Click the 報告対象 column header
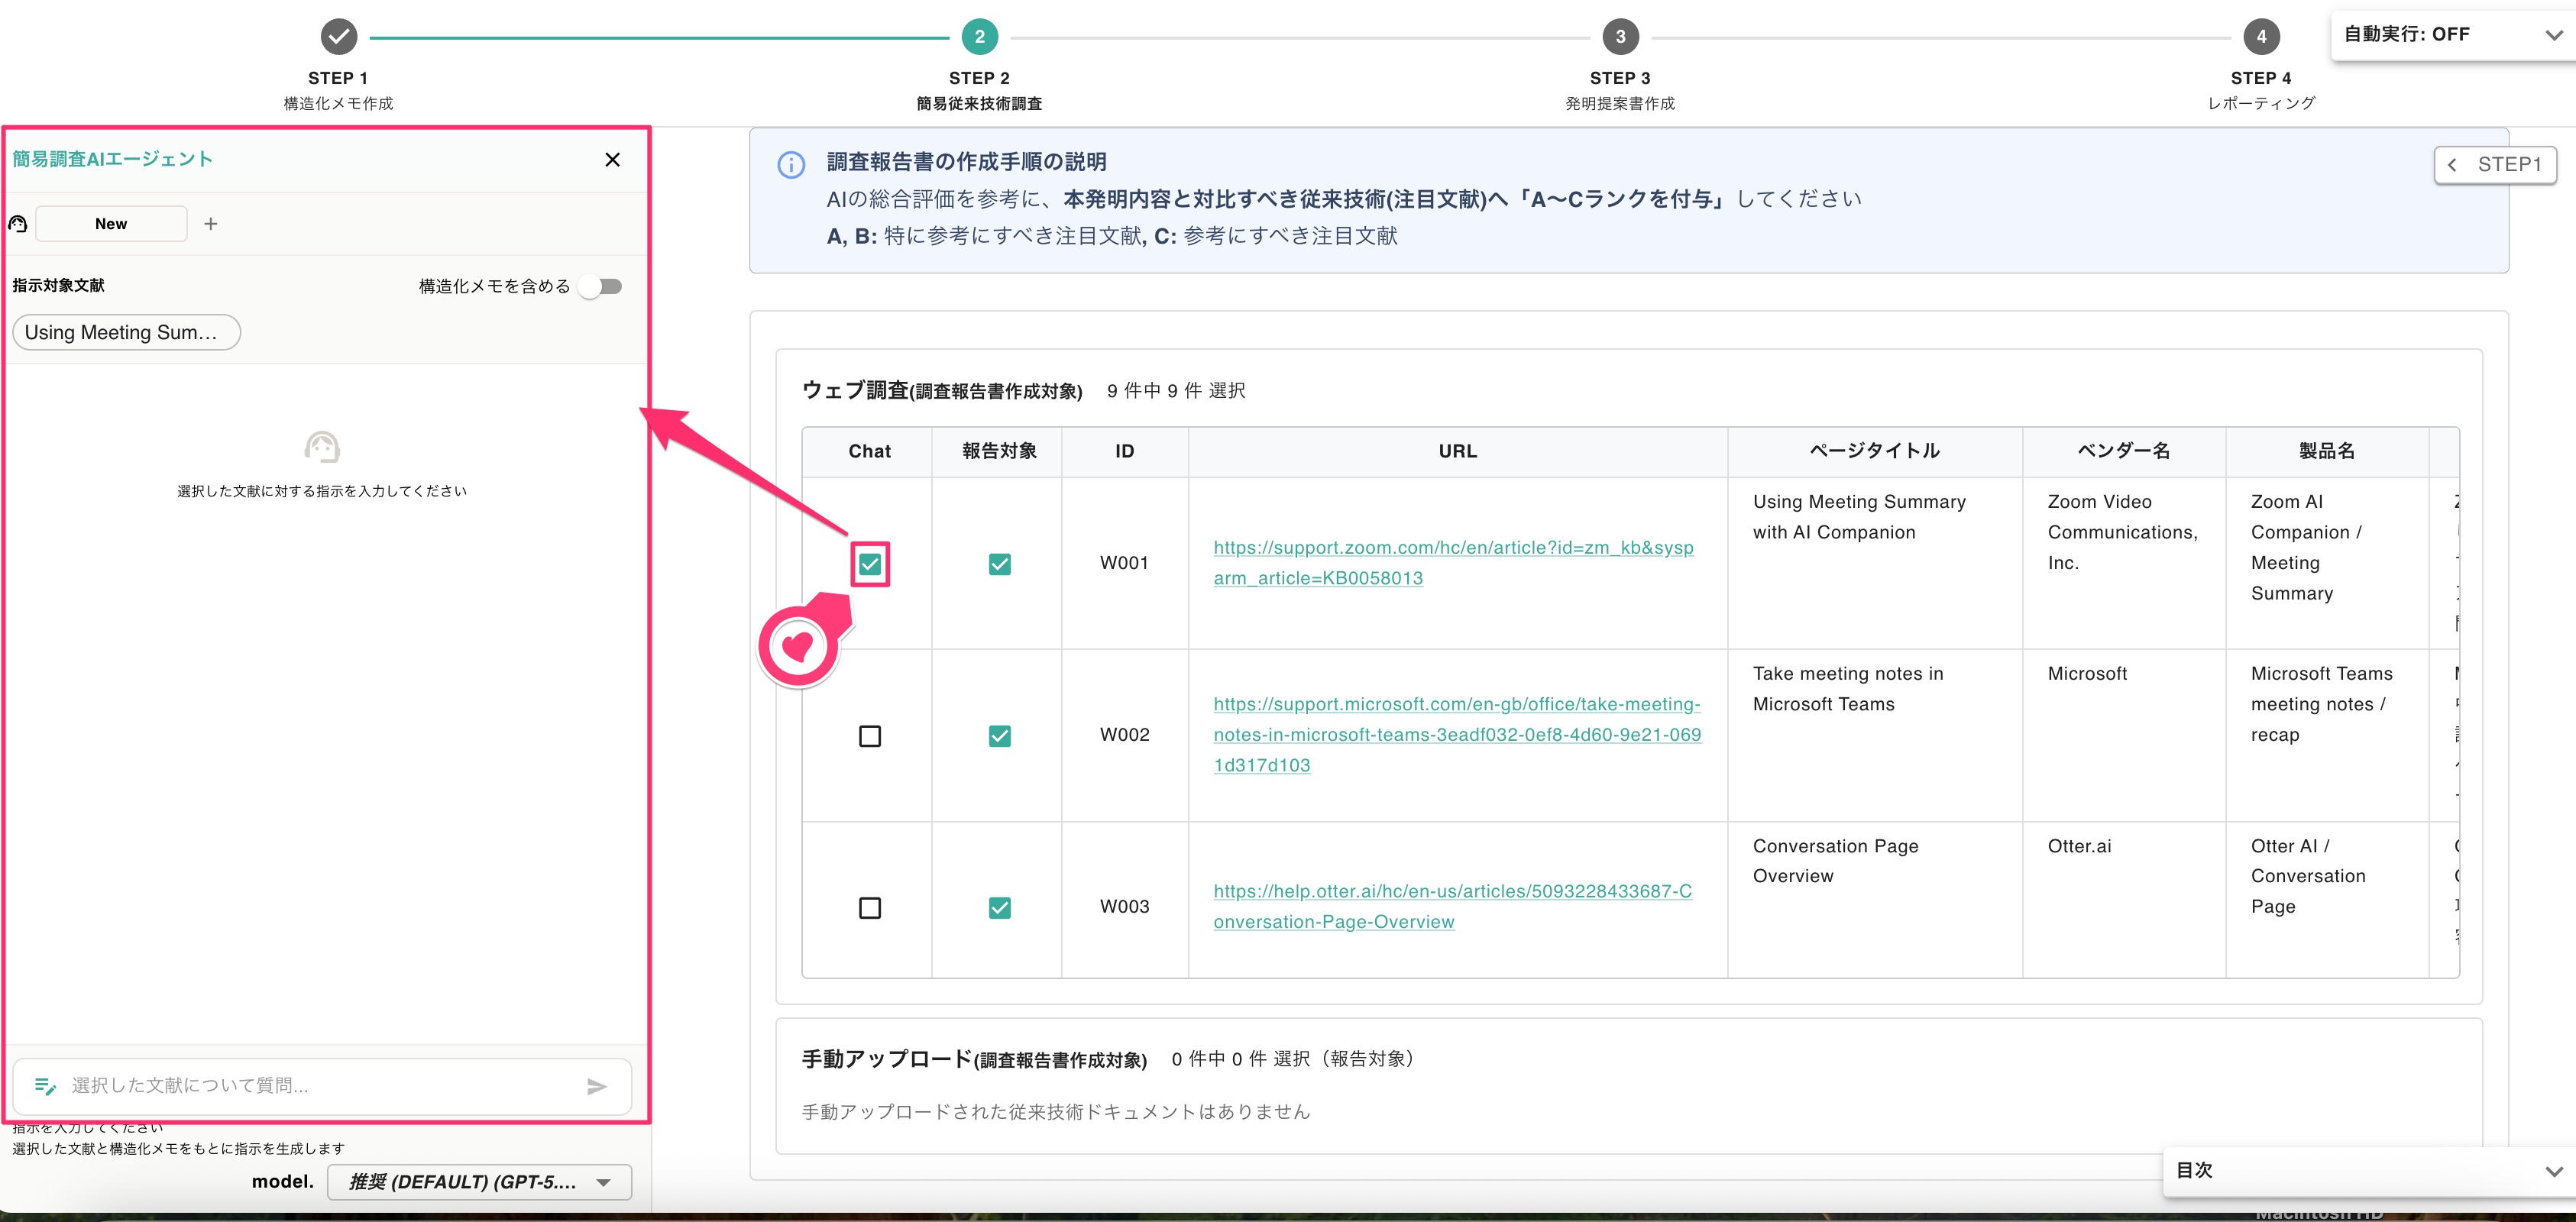Image resolution: width=2576 pixels, height=1222 pixels. point(998,452)
